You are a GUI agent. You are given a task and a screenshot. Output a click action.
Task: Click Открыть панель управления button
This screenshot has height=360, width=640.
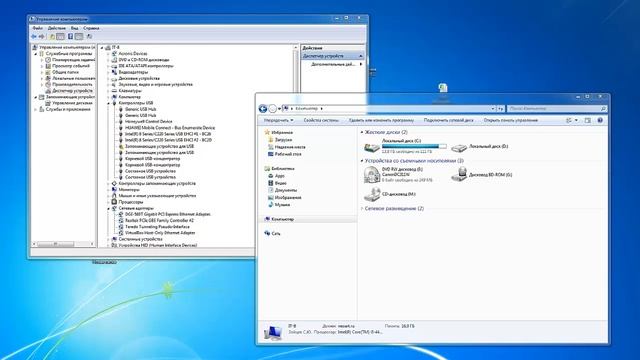click(511, 120)
